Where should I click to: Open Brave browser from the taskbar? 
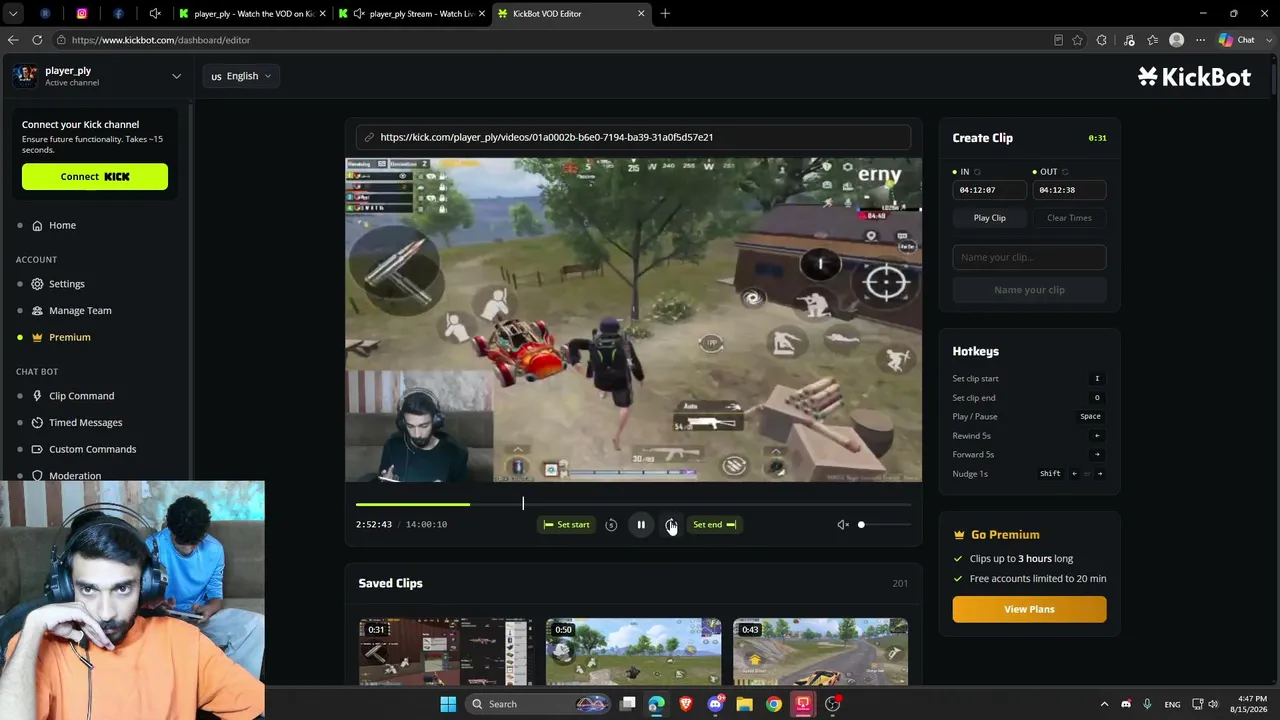tap(685, 704)
